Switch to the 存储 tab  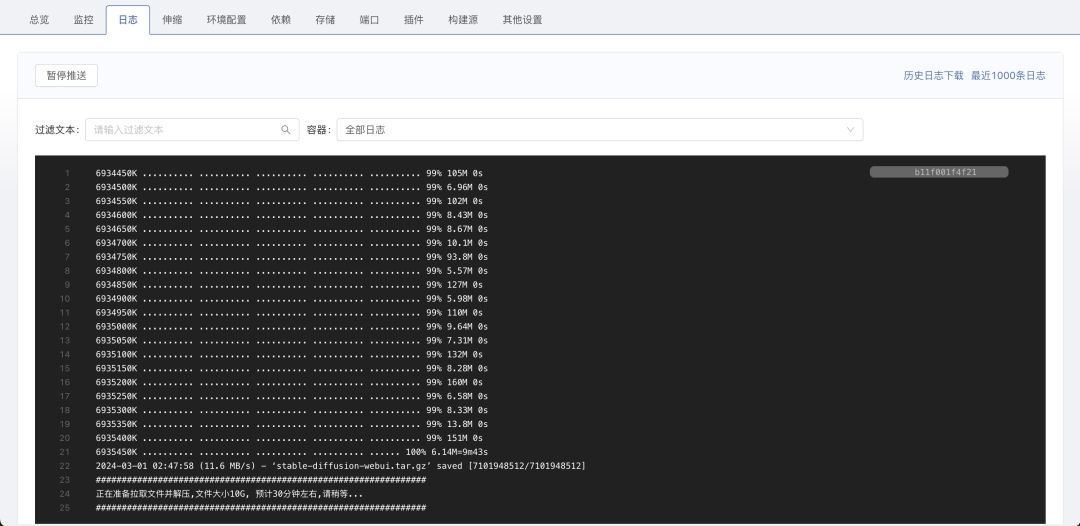(325, 20)
